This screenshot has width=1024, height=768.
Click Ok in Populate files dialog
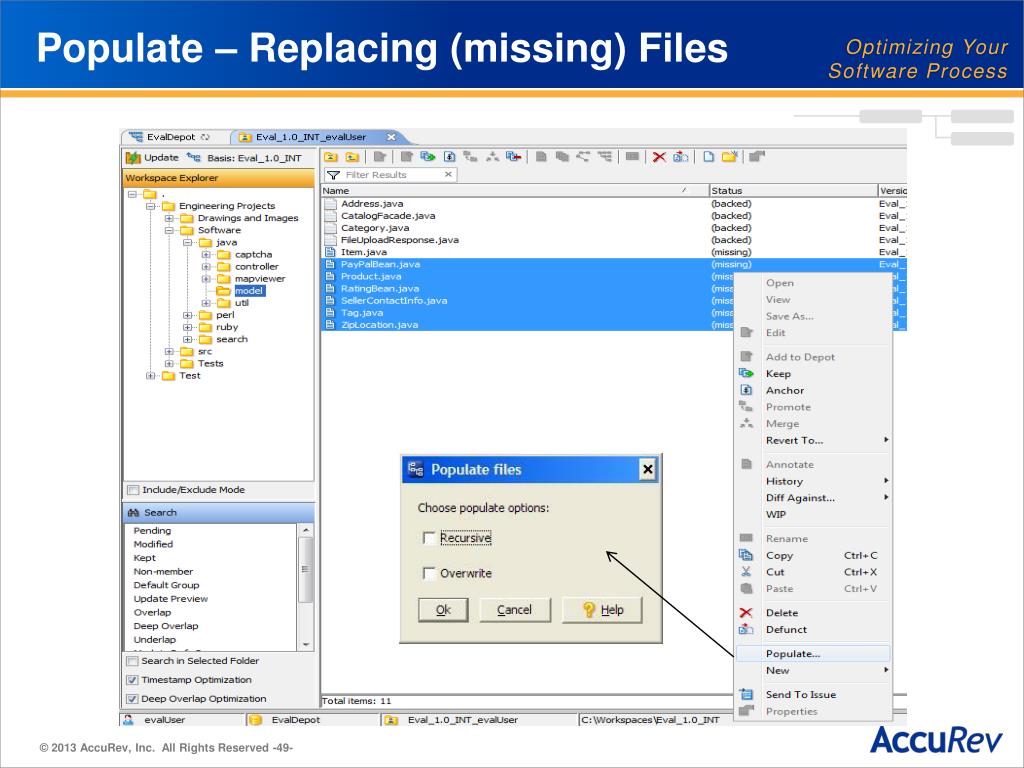(443, 610)
